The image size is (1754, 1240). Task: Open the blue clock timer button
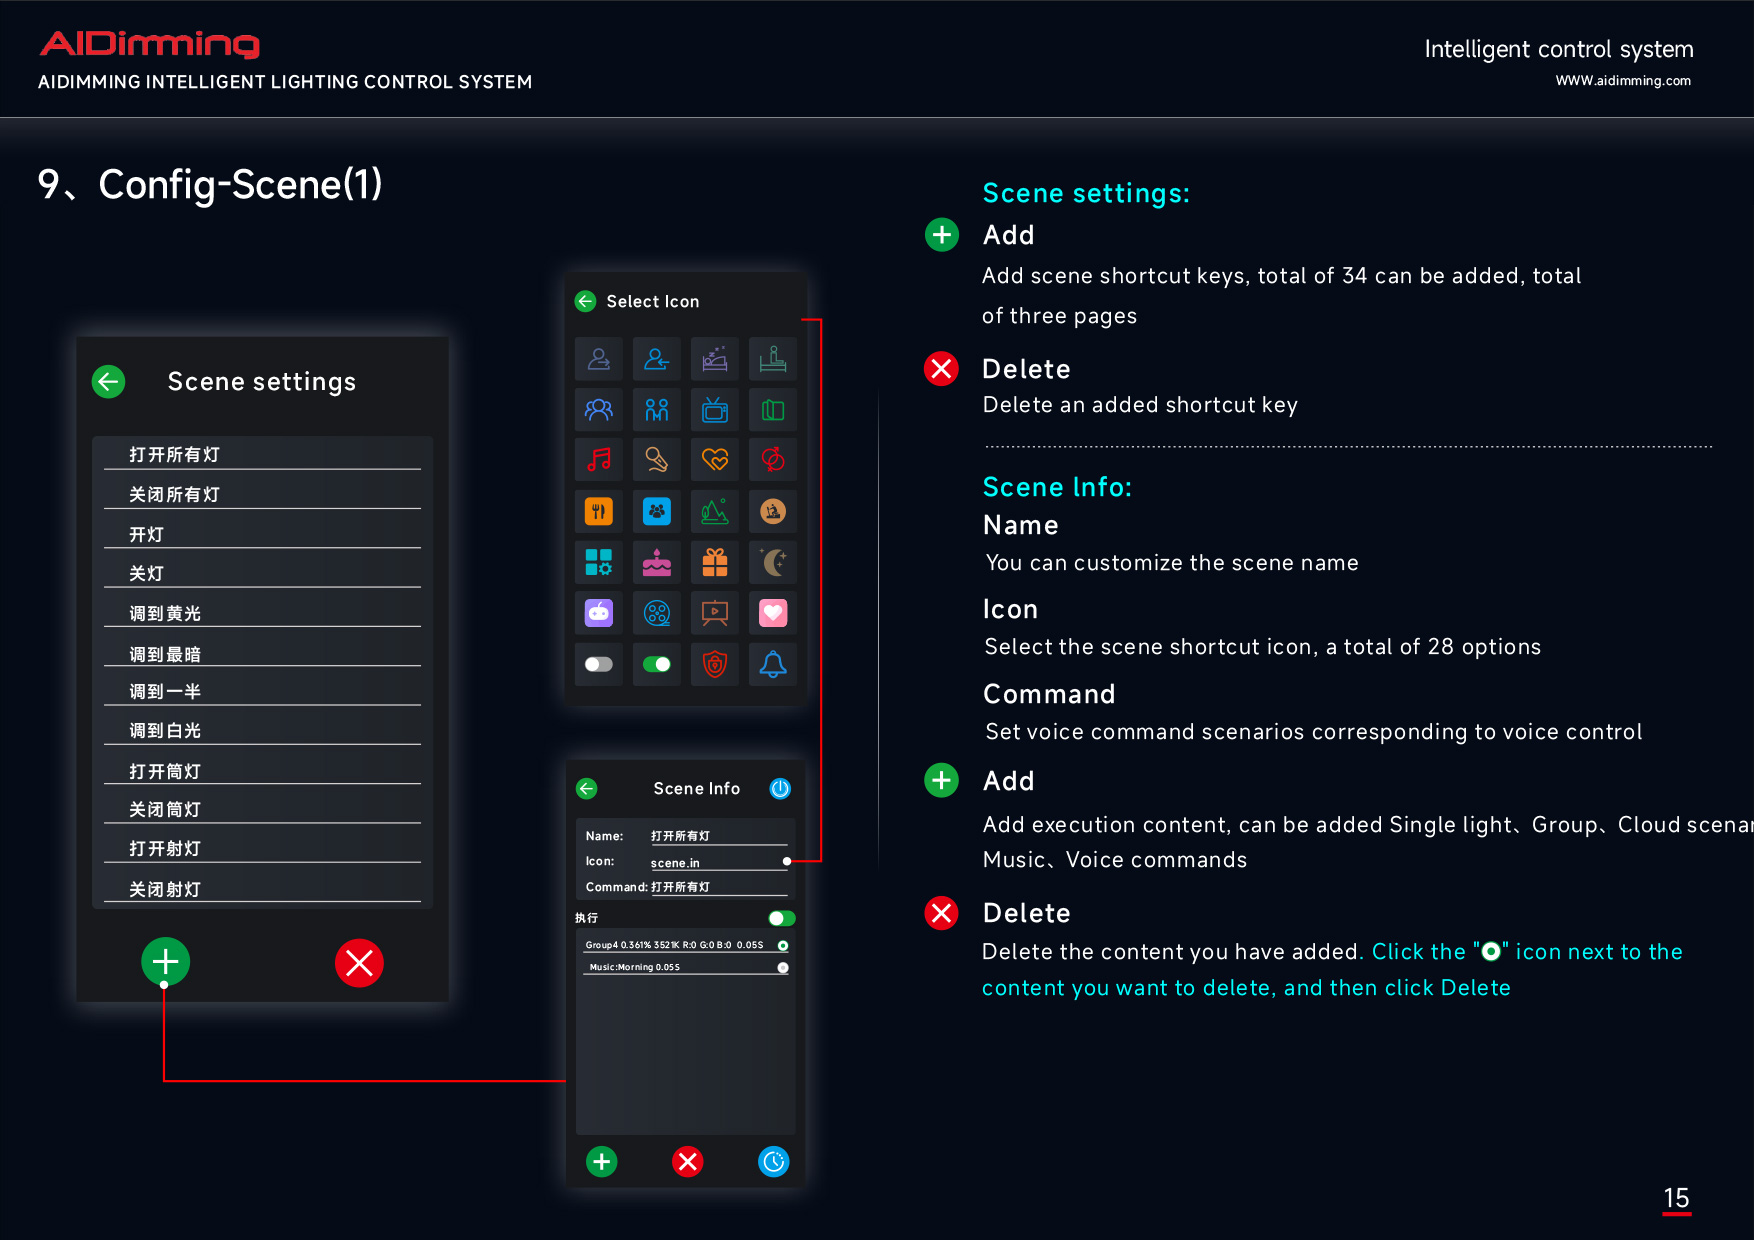point(774,1161)
